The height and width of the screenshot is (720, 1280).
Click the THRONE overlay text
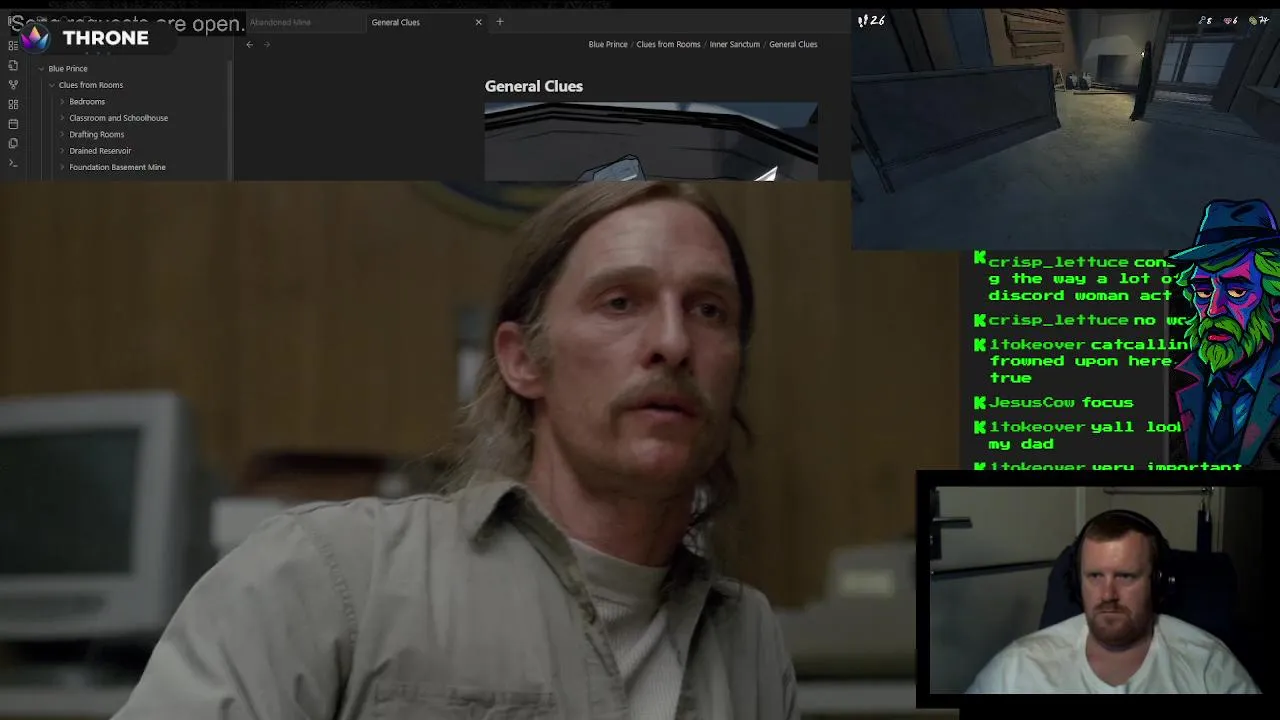click(x=105, y=38)
